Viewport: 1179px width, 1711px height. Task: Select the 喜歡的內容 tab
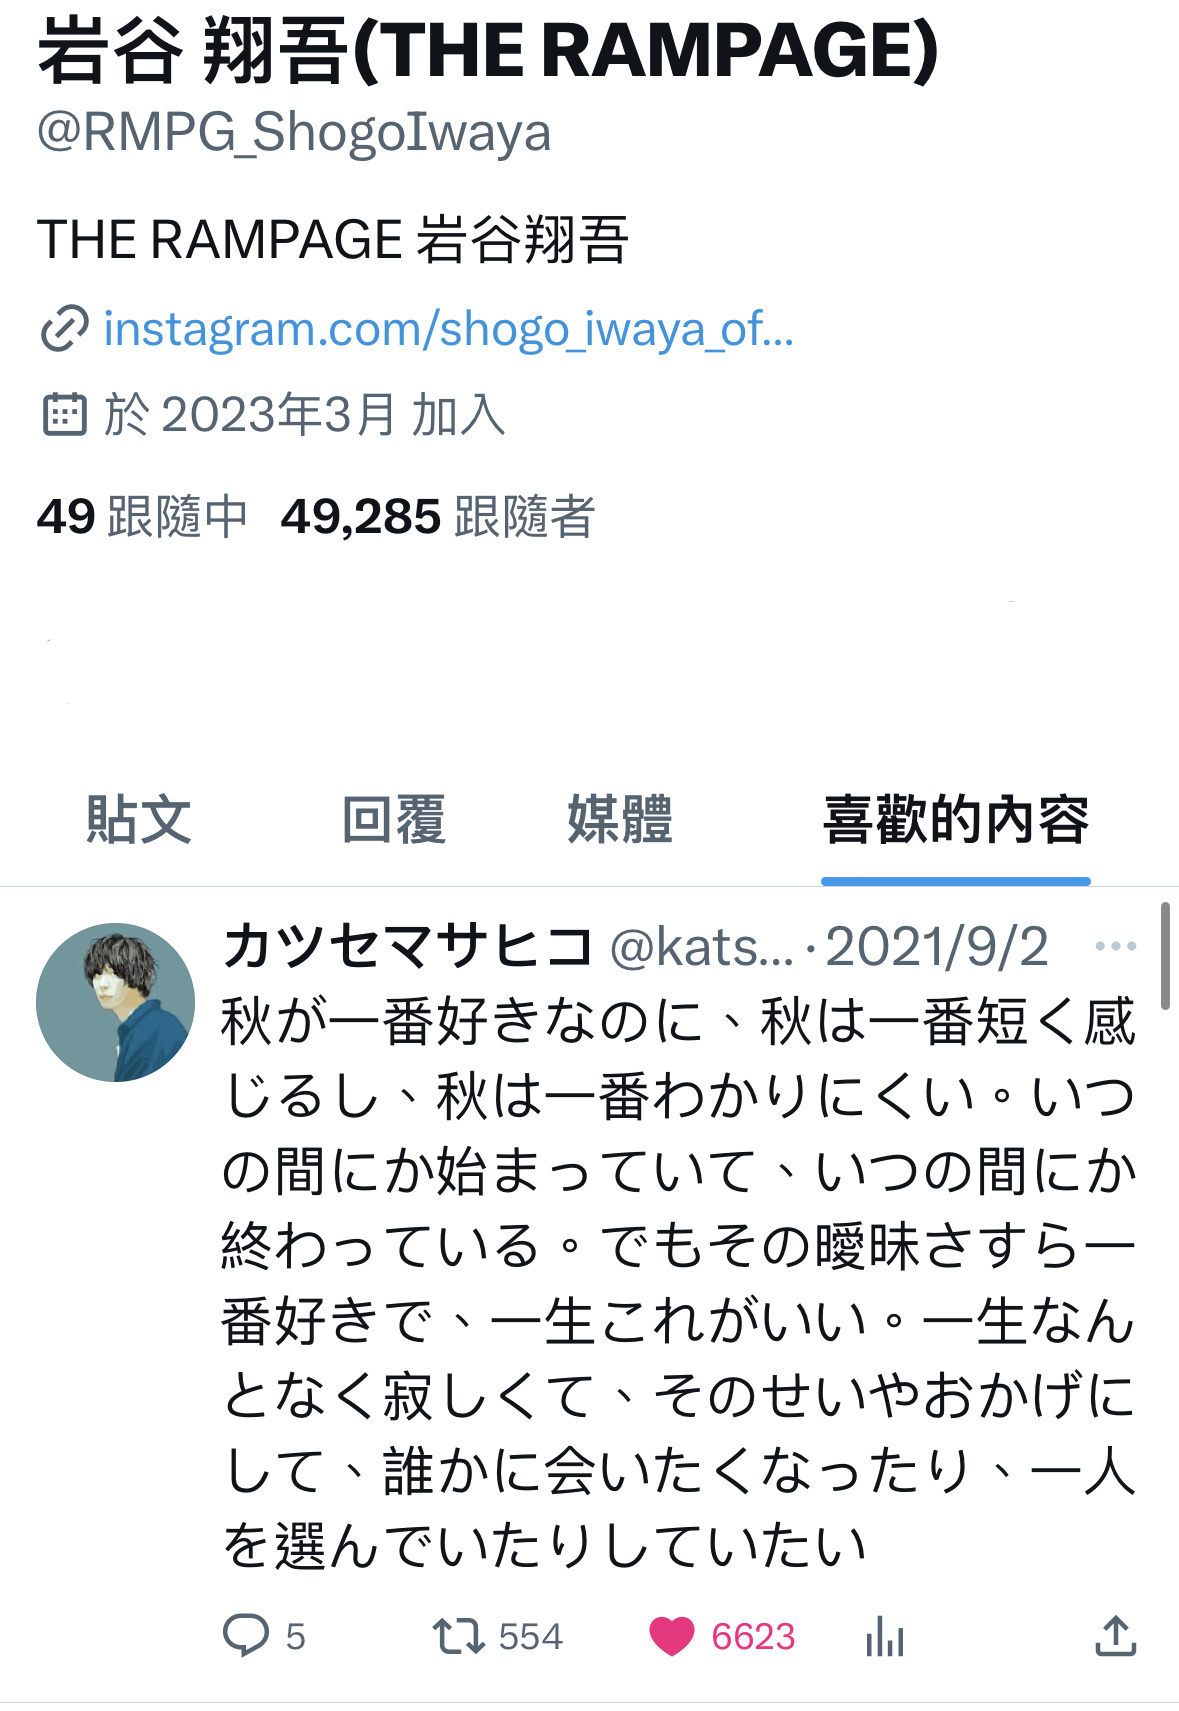click(x=956, y=820)
